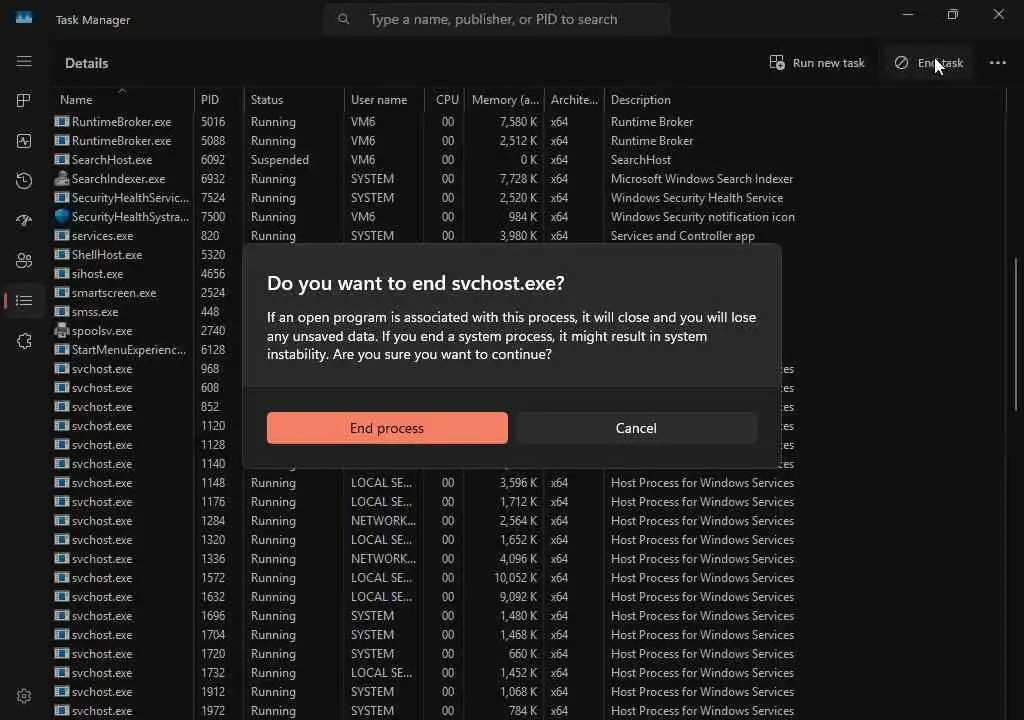Sort by the Architecture column header
The height and width of the screenshot is (720, 1024).
[574, 100]
